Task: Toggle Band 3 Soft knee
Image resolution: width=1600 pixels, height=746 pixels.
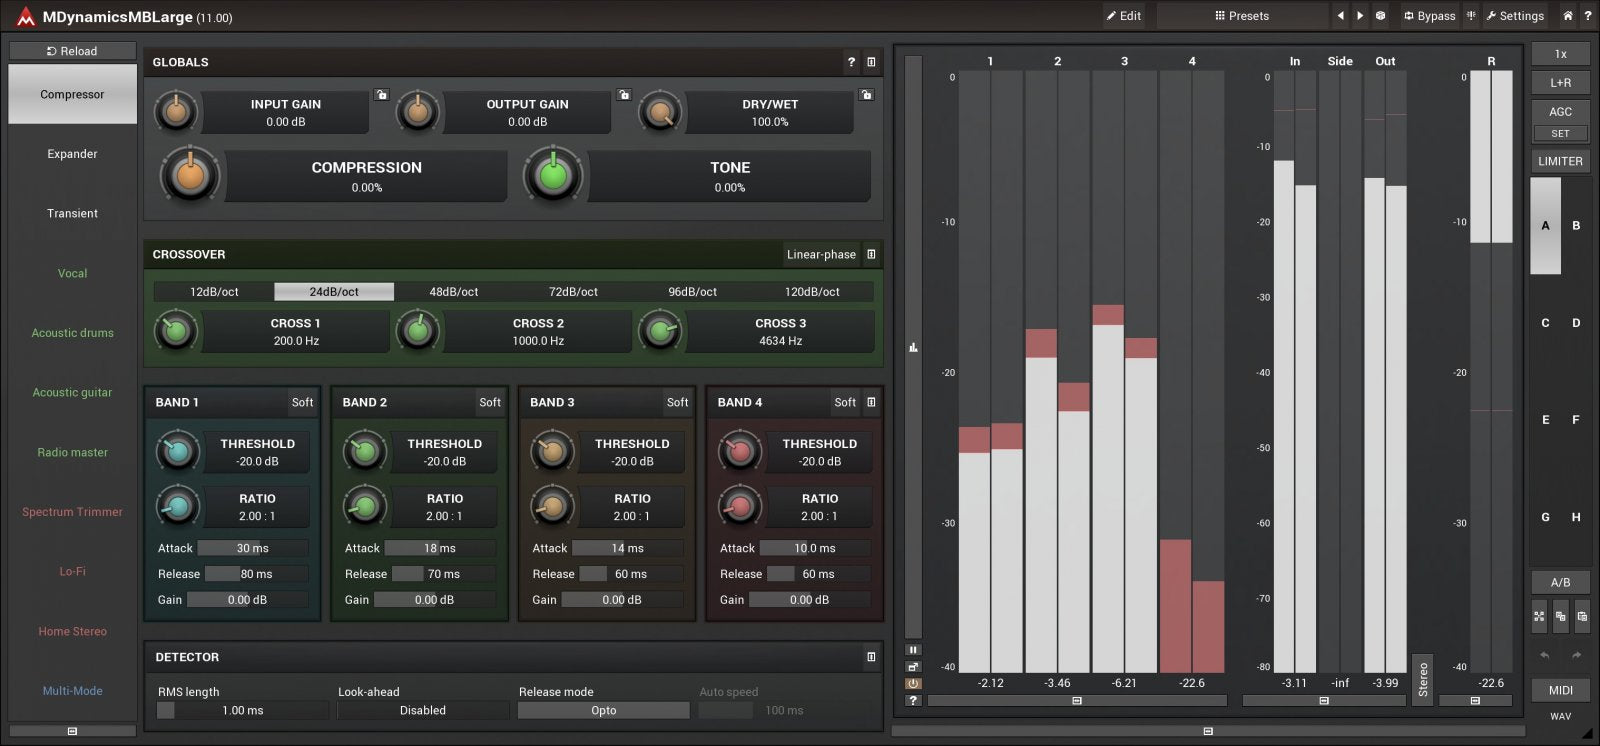Action: click(677, 402)
